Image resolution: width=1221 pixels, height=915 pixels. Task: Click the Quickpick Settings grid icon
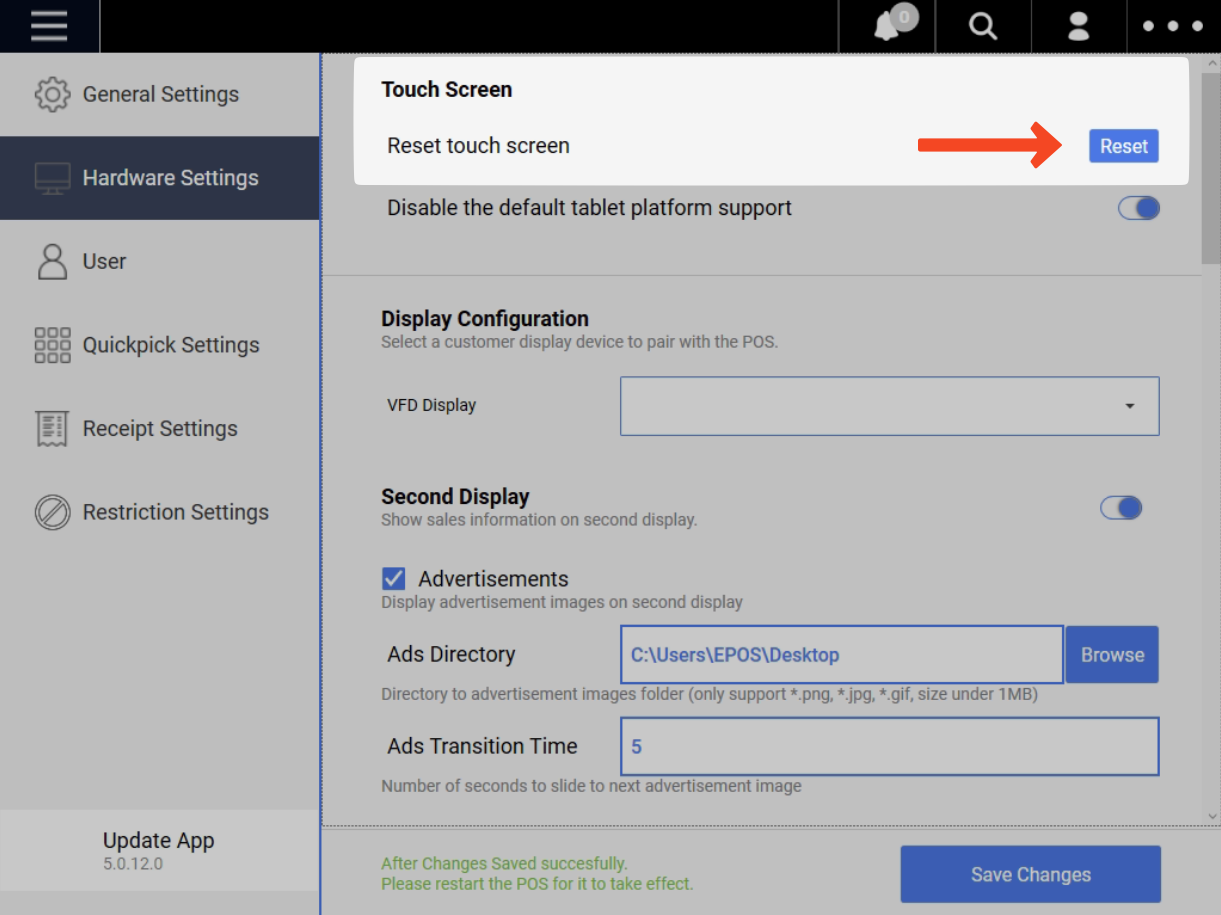pos(52,345)
